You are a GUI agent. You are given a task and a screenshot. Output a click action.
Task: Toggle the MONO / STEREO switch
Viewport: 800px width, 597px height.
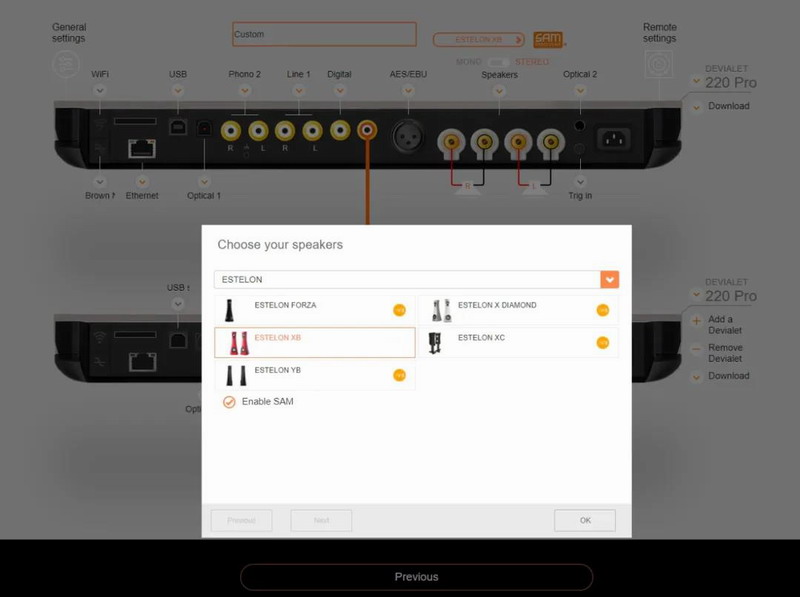coord(497,62)
